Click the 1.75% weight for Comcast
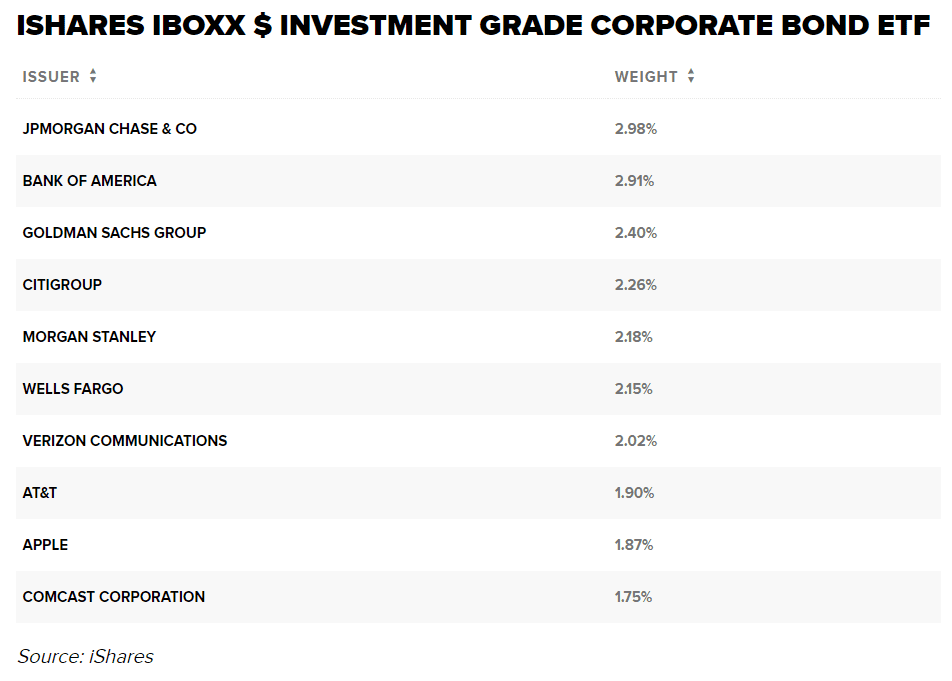Image resolution: width=952 pixels, height=681 pixels. point(634,597)
